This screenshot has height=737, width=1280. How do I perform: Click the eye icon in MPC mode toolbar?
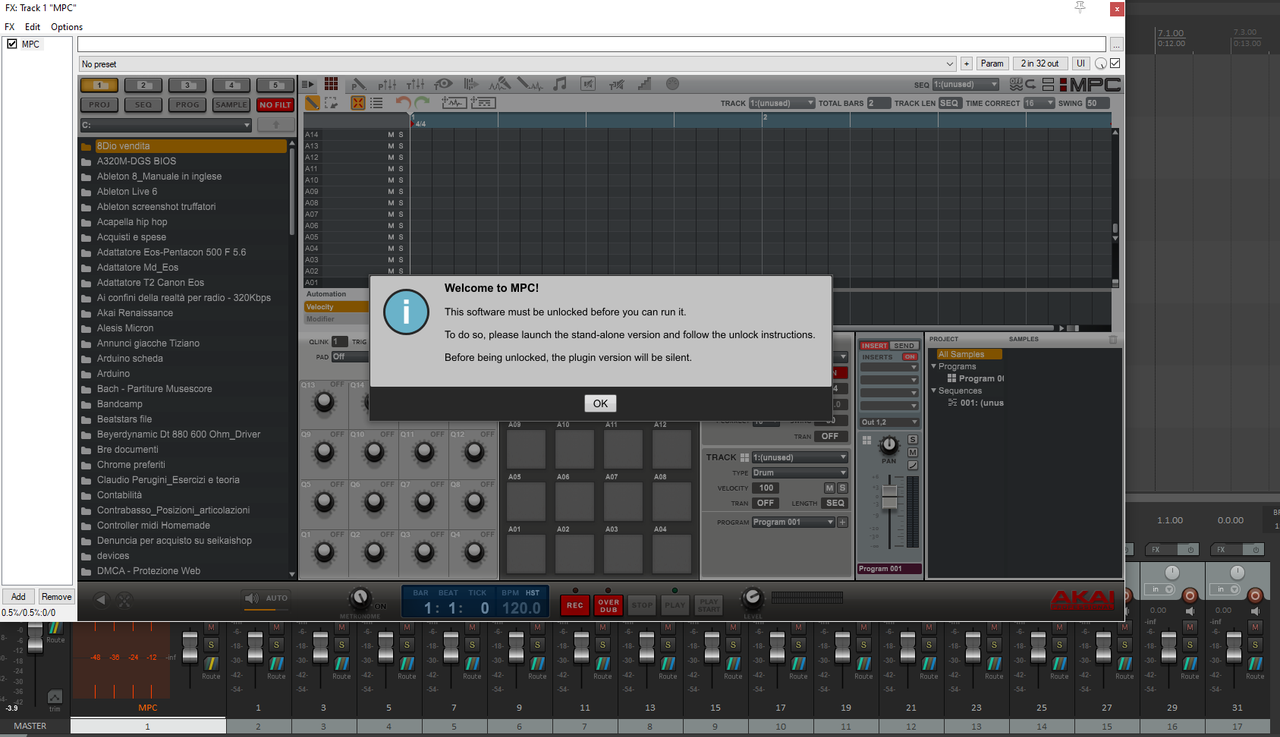(443, 85)
